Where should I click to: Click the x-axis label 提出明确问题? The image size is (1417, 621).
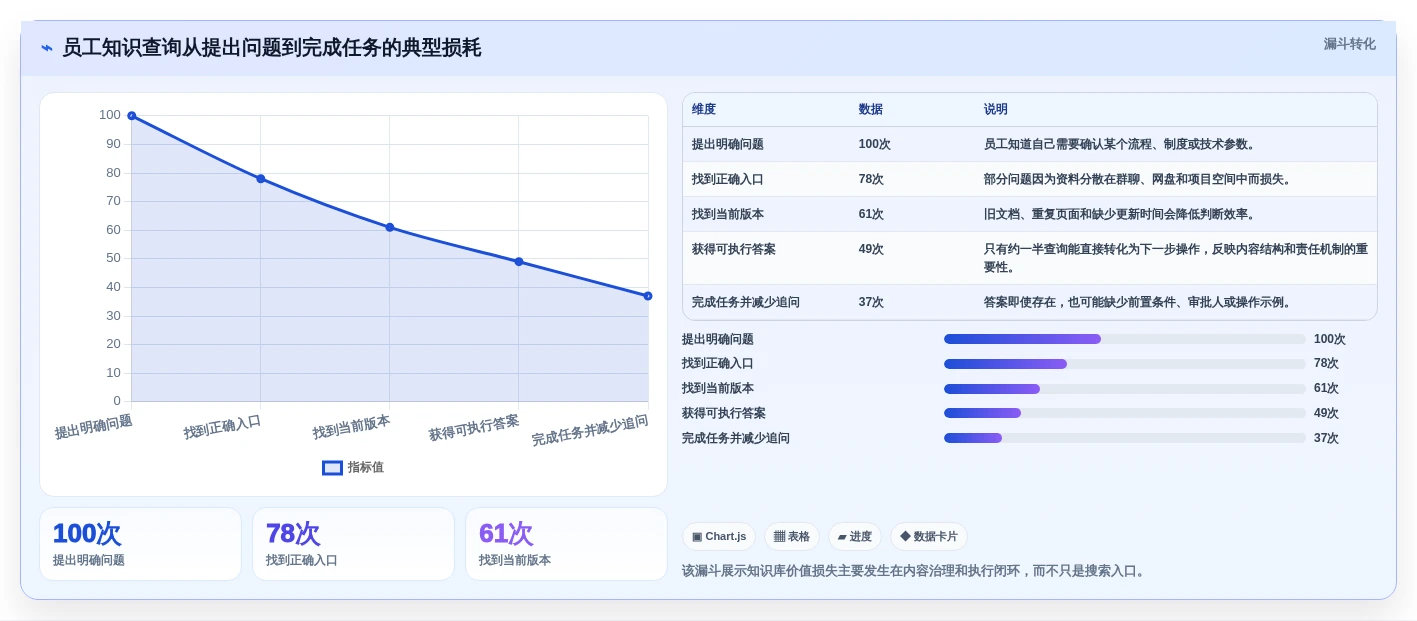[x=93, y=427]
